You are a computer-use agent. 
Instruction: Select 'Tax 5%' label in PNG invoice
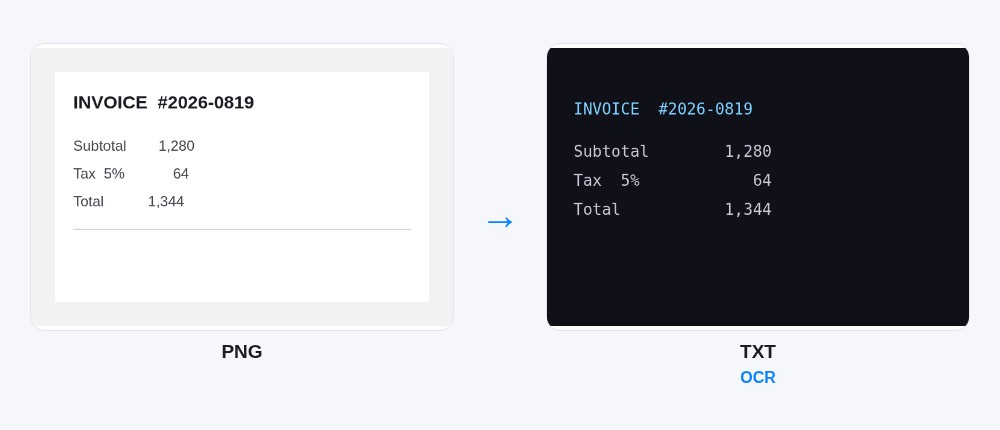pos(99,174)
